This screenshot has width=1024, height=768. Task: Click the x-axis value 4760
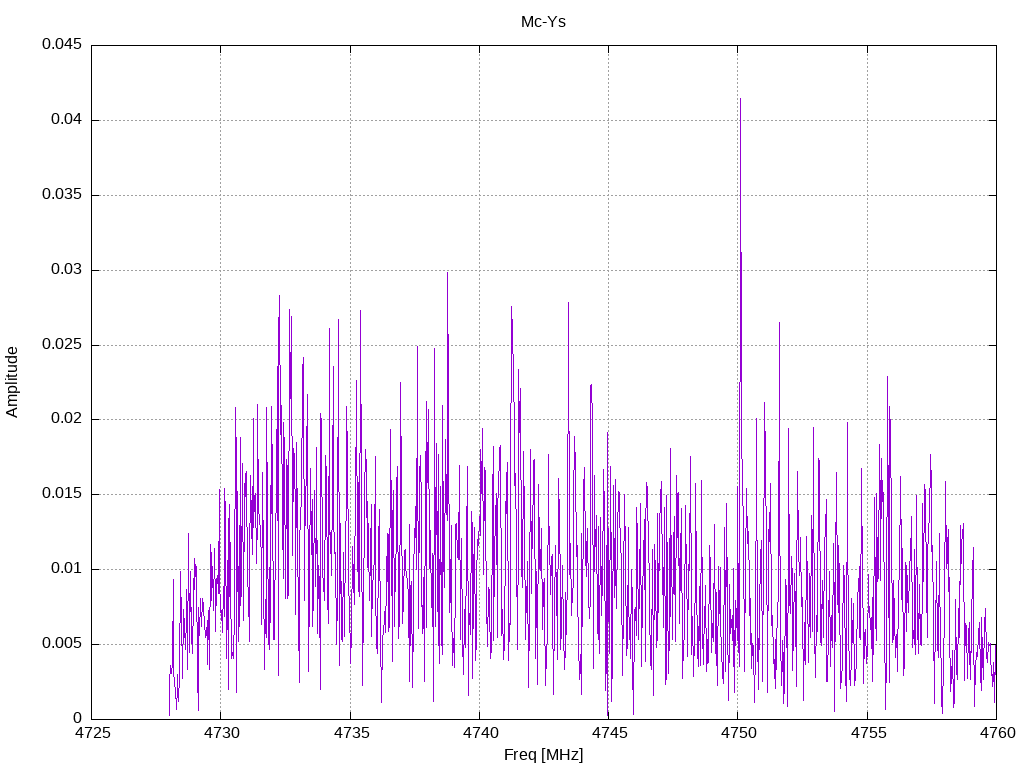coord(997,733)
